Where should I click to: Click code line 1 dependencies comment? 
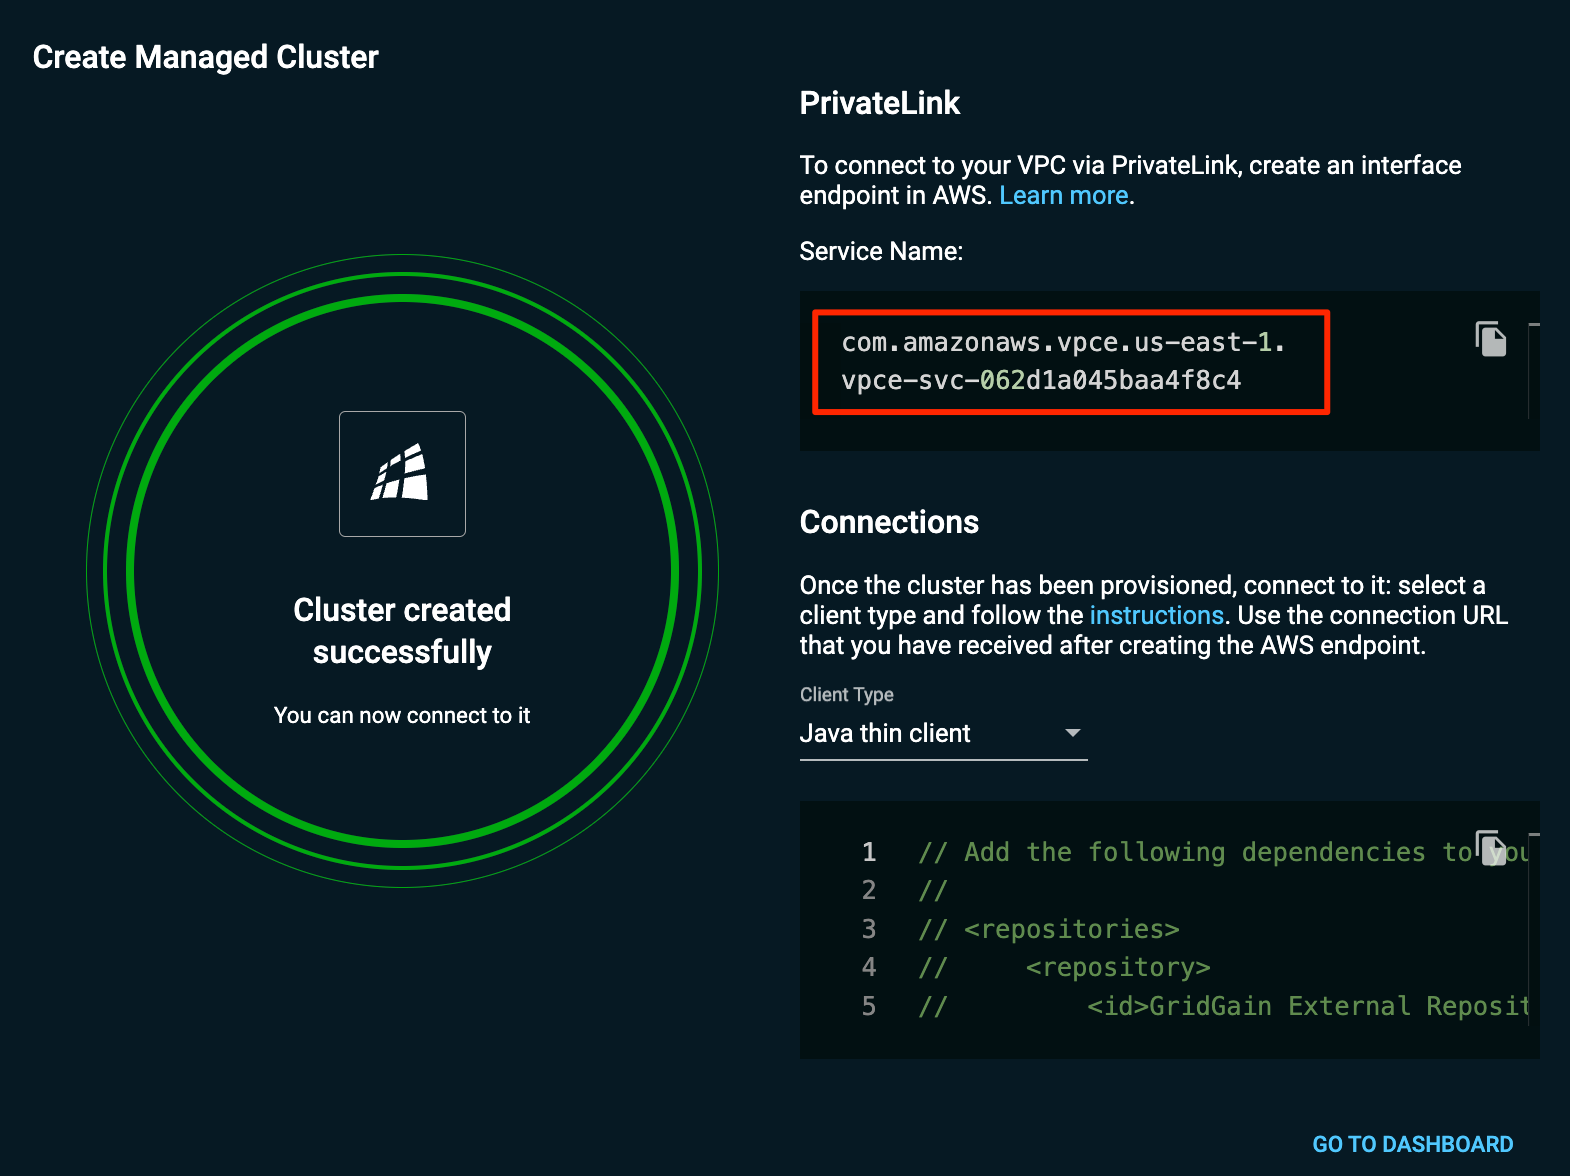click(x=1223, y=852)
